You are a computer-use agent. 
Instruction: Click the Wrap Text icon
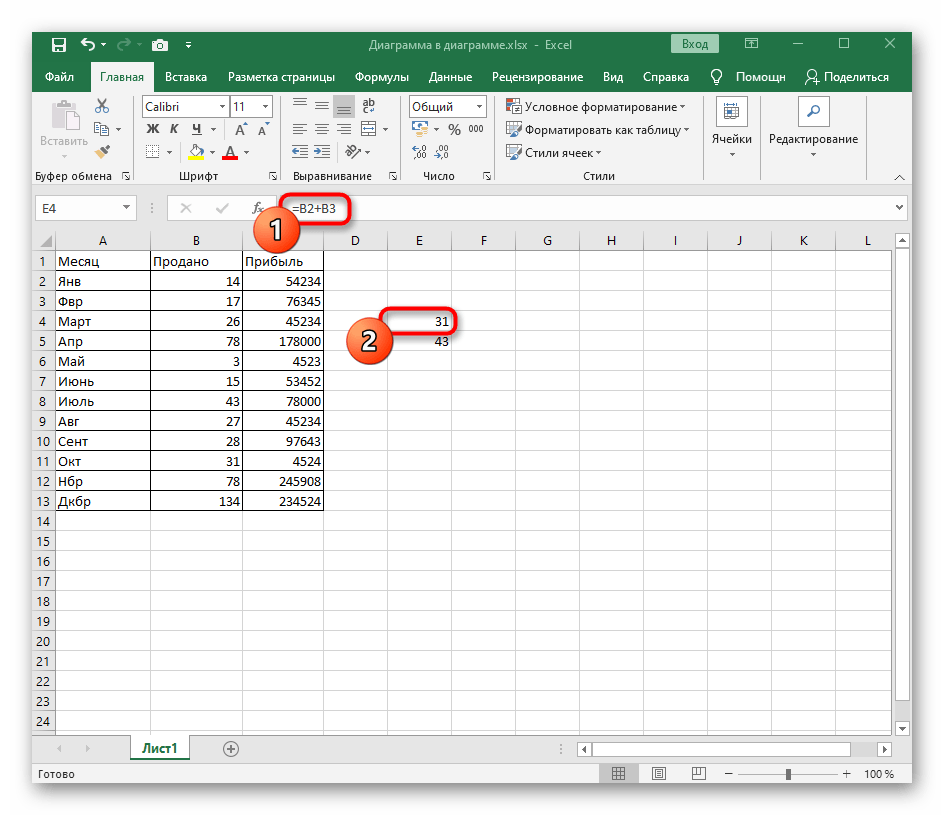tap(368, 106)
